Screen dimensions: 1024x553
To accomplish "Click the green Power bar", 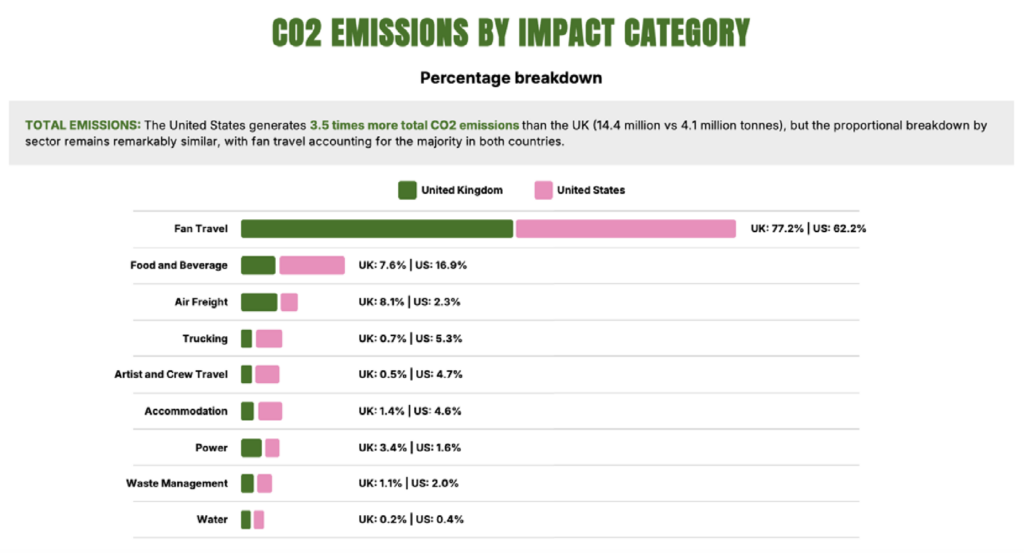I will pyautogui.click(x=251, y=448).
